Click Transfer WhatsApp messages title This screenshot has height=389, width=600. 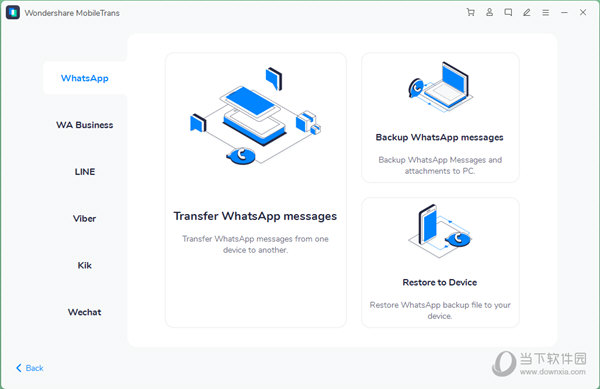255,216
